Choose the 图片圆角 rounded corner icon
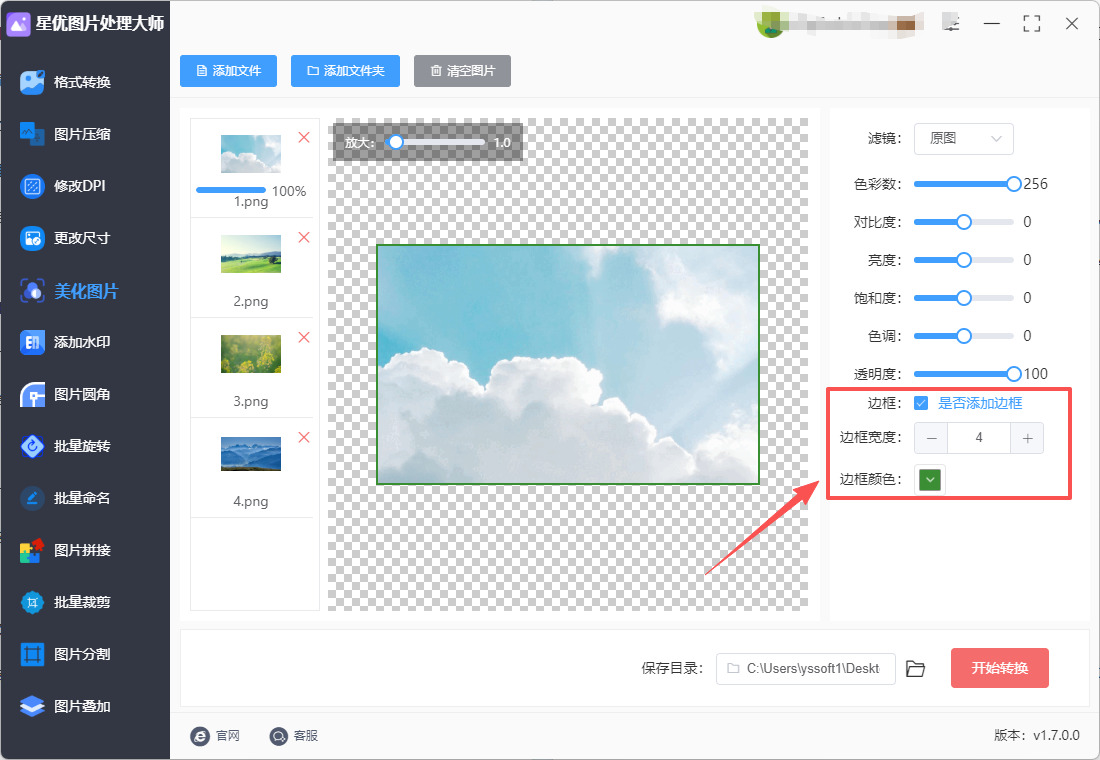This screenshot has width=1100, height=760. coord(32,394)
